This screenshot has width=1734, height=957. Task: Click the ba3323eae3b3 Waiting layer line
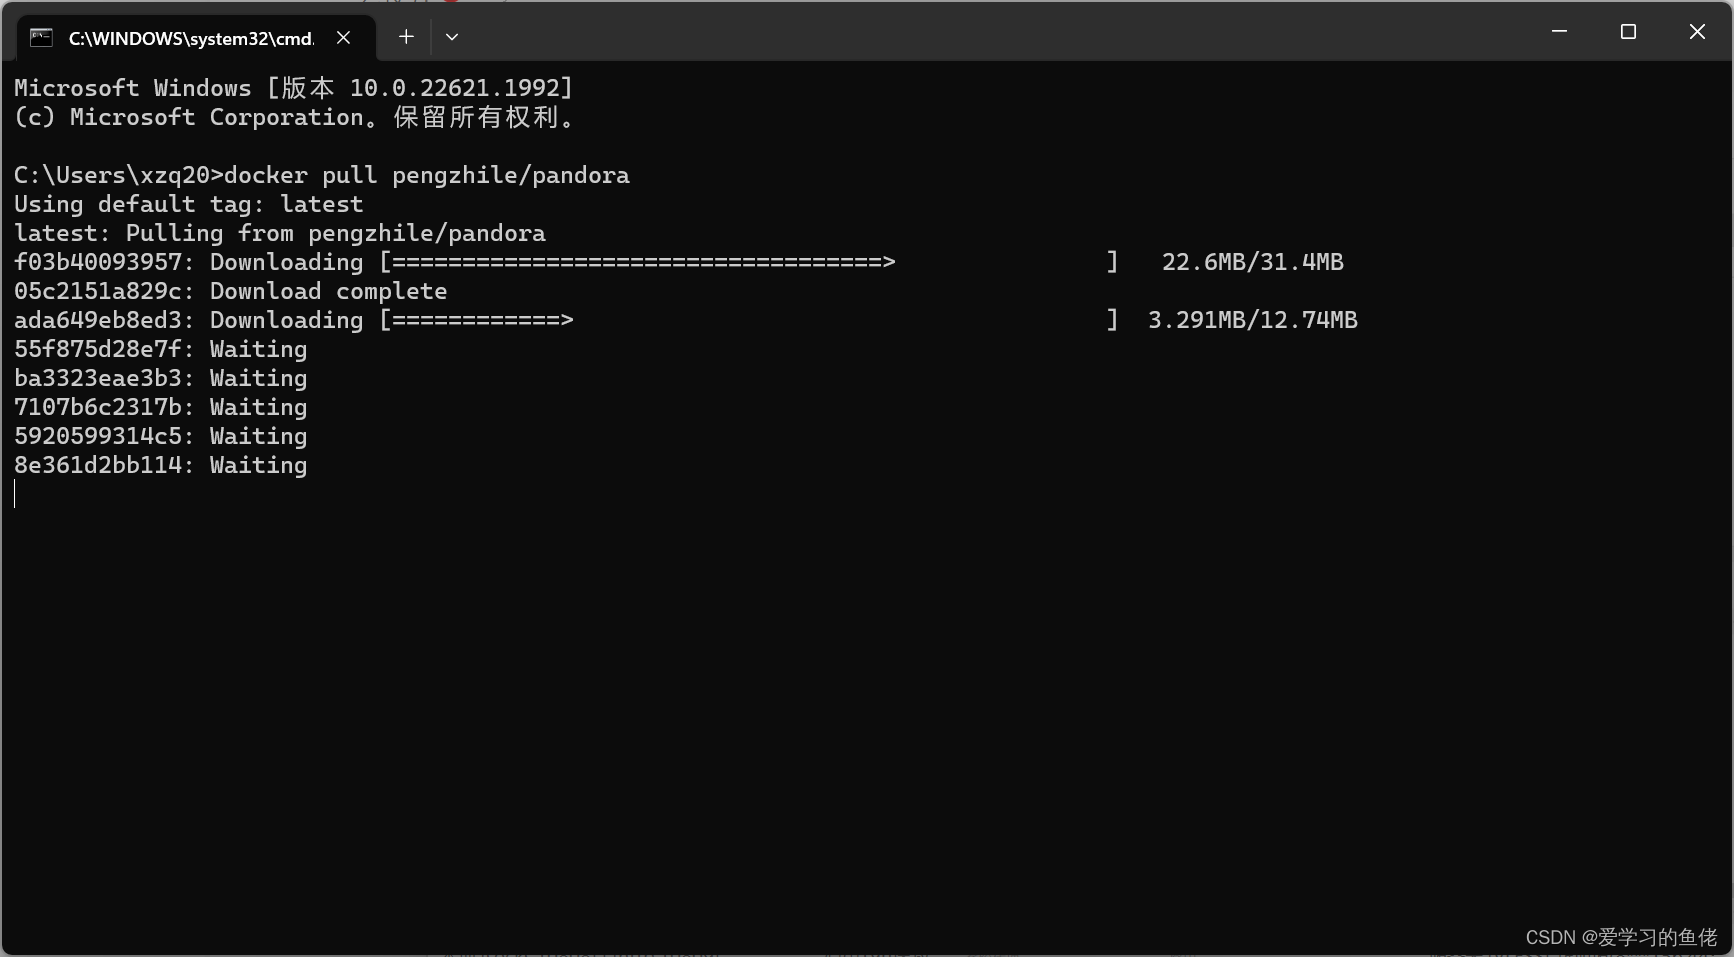pos(161,378)
